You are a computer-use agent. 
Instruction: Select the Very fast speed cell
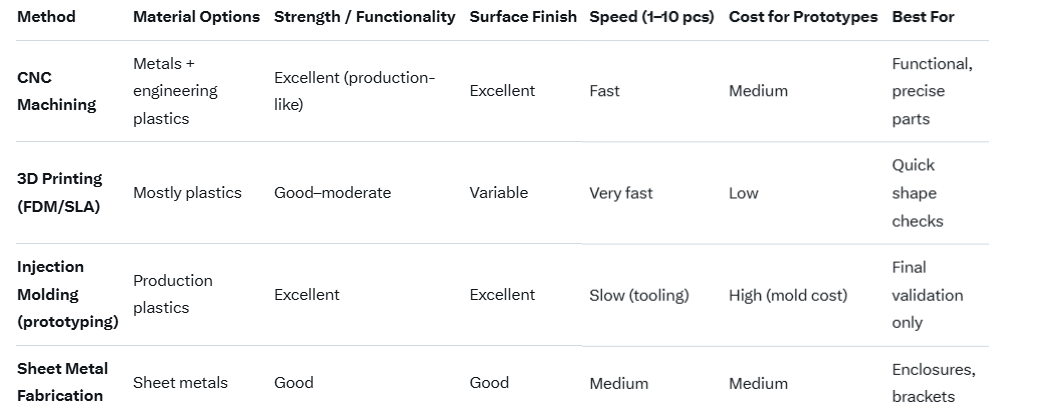(620, 193)
